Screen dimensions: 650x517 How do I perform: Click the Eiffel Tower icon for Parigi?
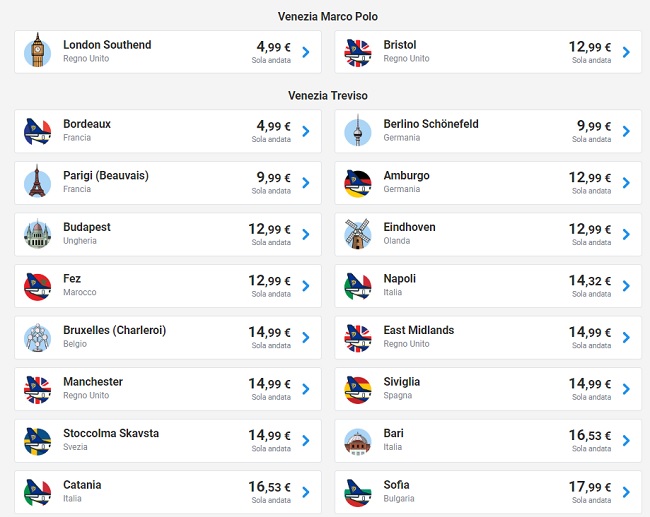click(x=37, y=182)
